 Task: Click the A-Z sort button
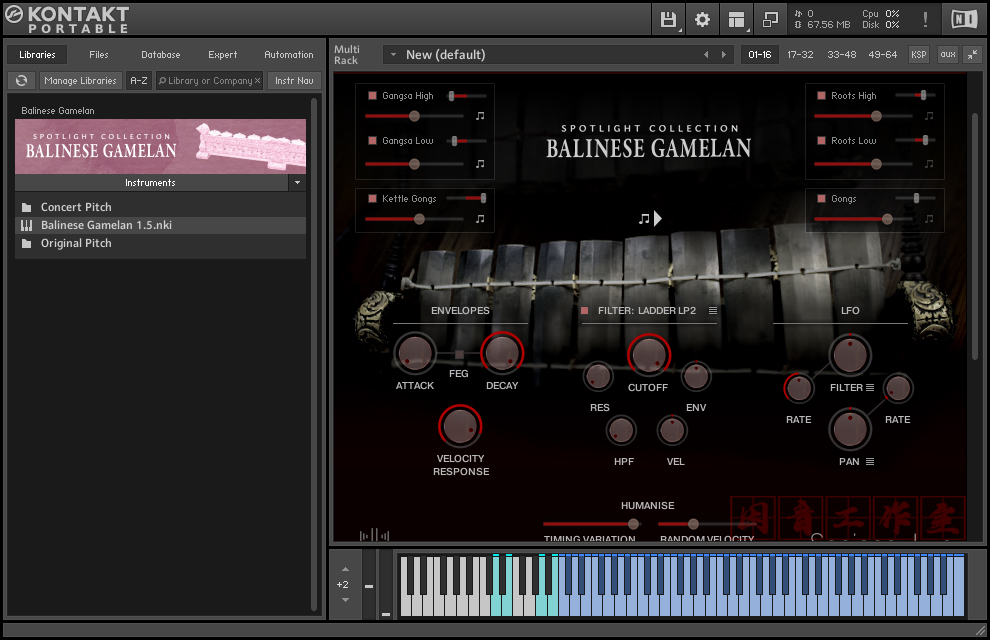point(139,81)
